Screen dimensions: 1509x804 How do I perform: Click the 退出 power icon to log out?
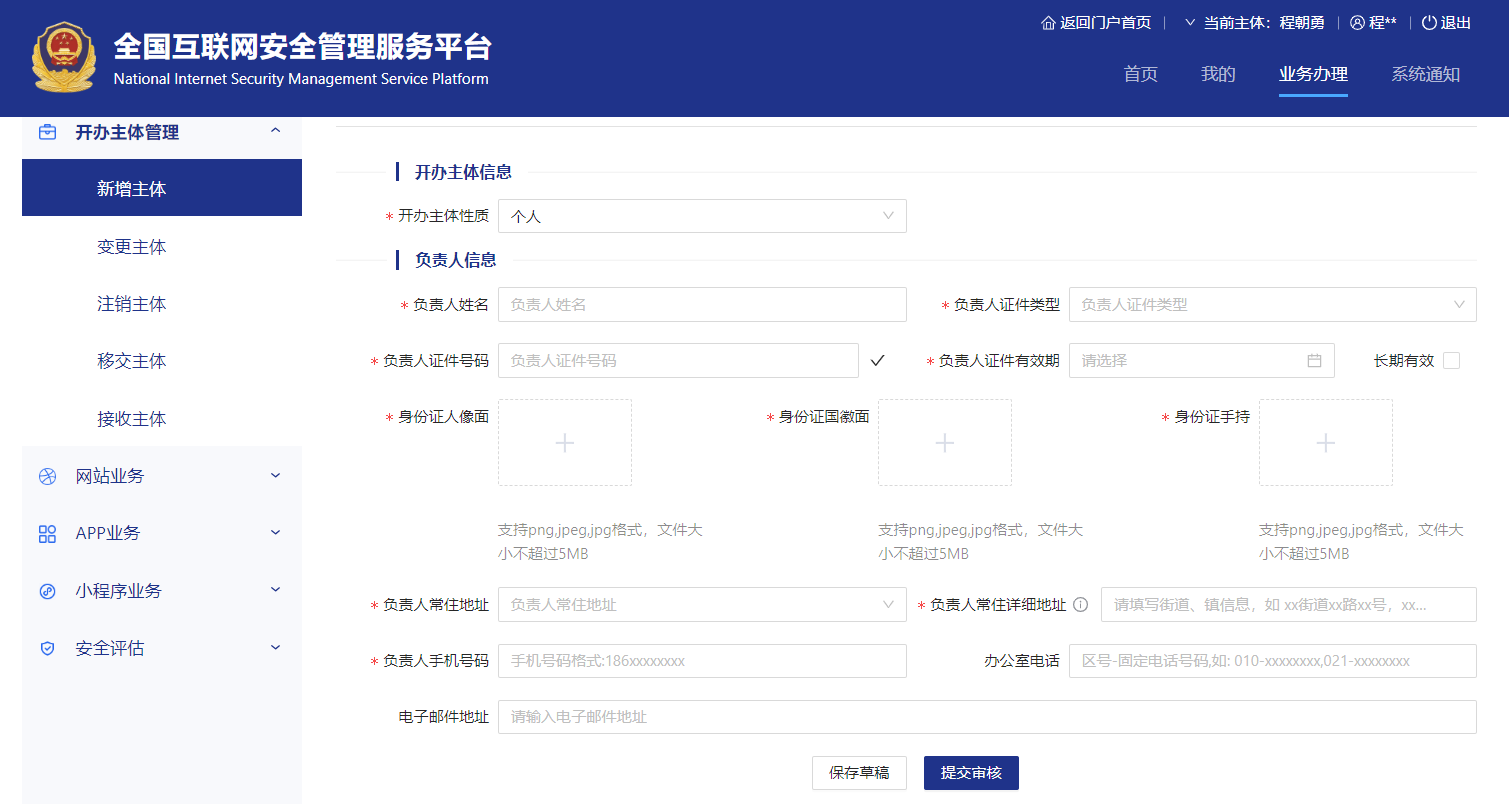click(1429, 22)
